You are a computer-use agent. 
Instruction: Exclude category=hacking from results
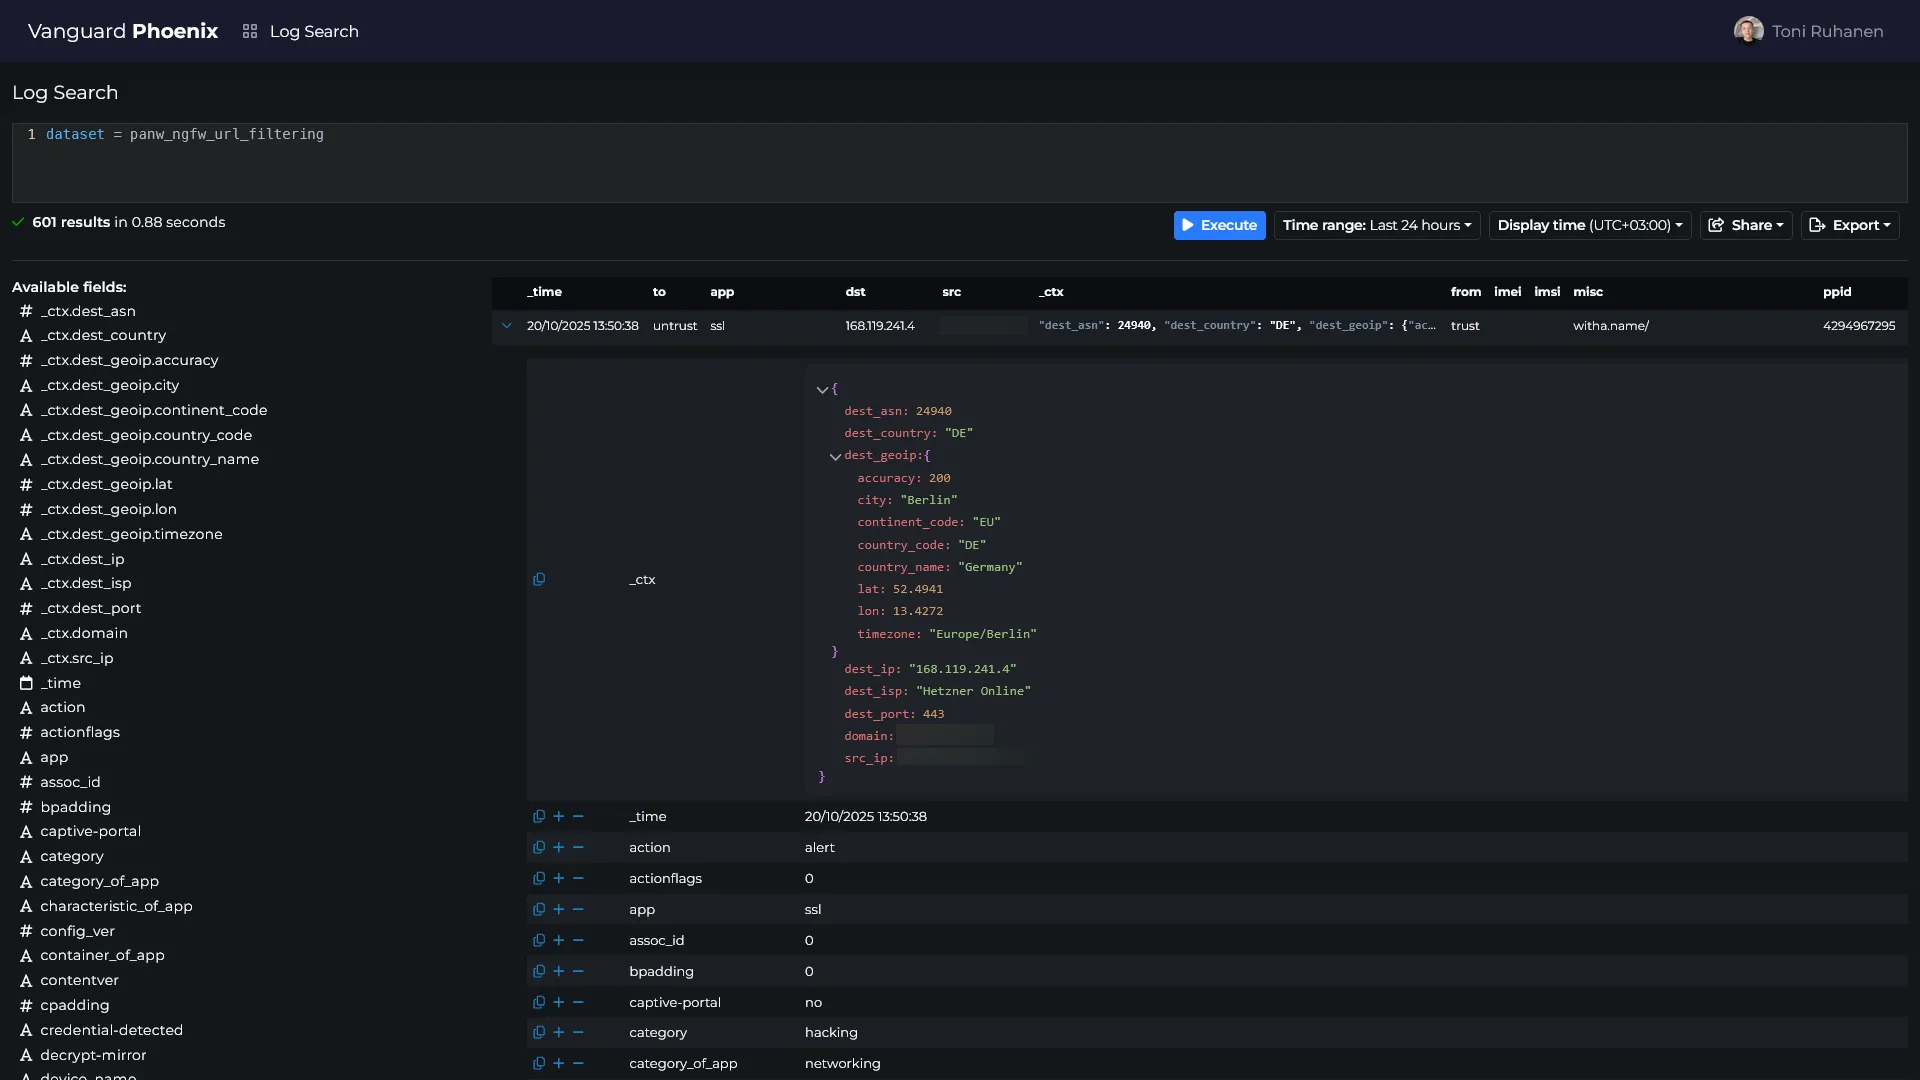(x=580, y=1032)
